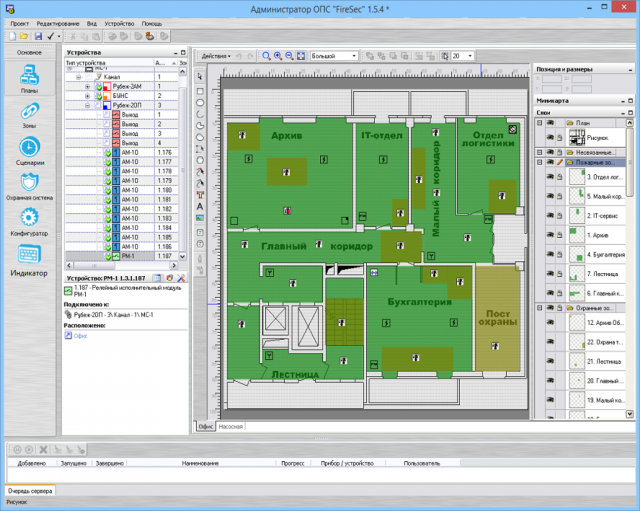Toggle visibility of 3. Отдел лог layer
Screen dimensions: 640x511
click(x=550, y=176)
